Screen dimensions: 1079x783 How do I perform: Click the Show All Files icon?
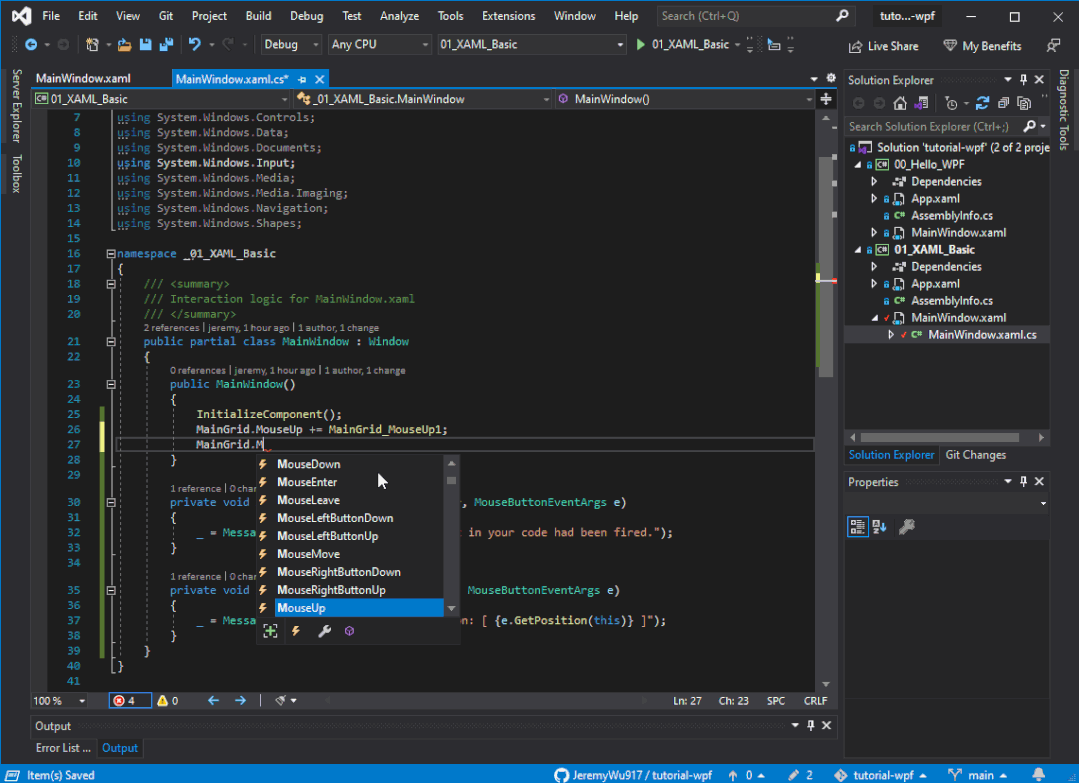coord(1024,103)
